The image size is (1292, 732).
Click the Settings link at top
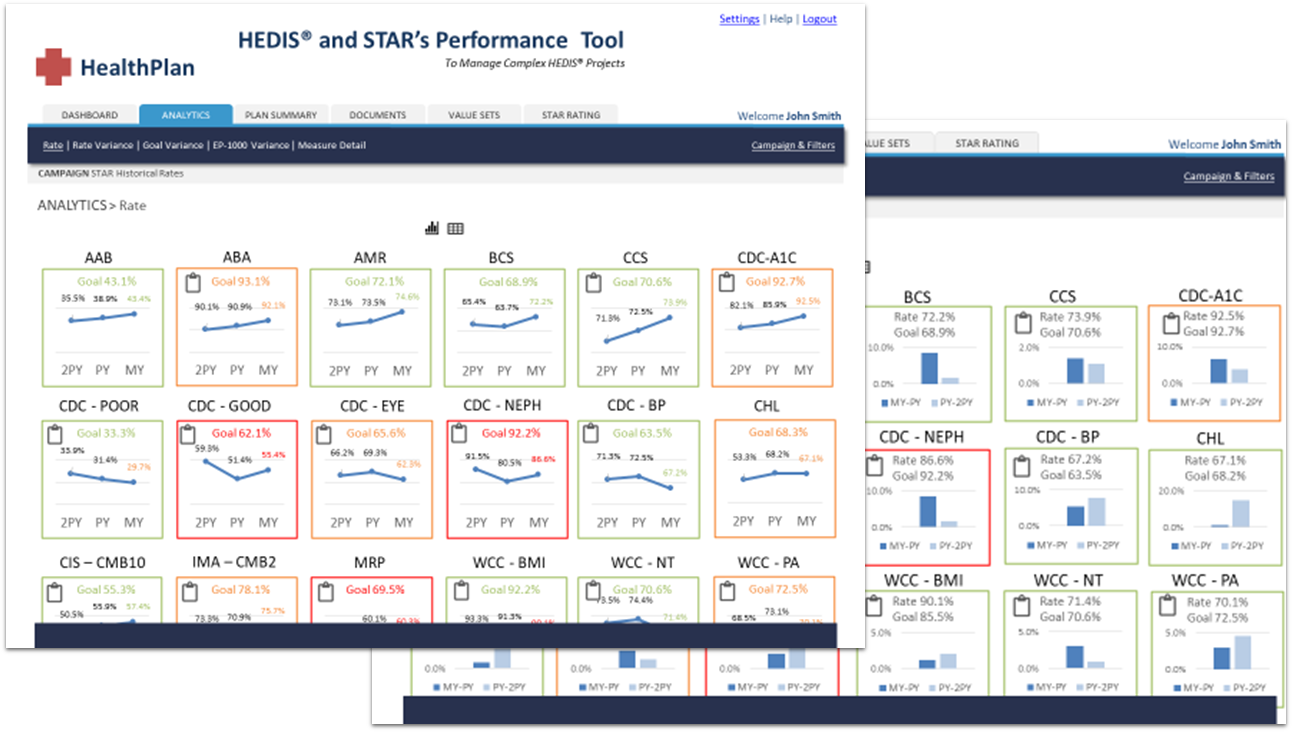(739, 19)
